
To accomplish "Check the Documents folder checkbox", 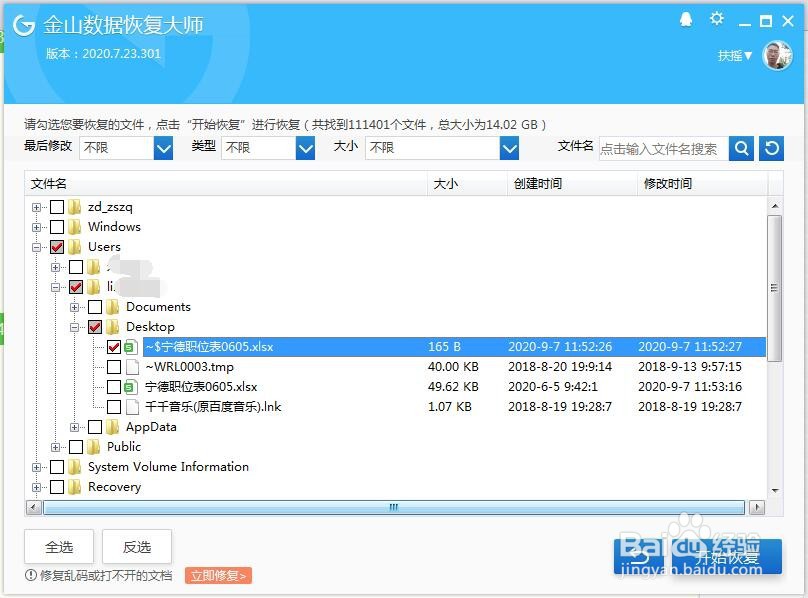I will coord(95,307).
